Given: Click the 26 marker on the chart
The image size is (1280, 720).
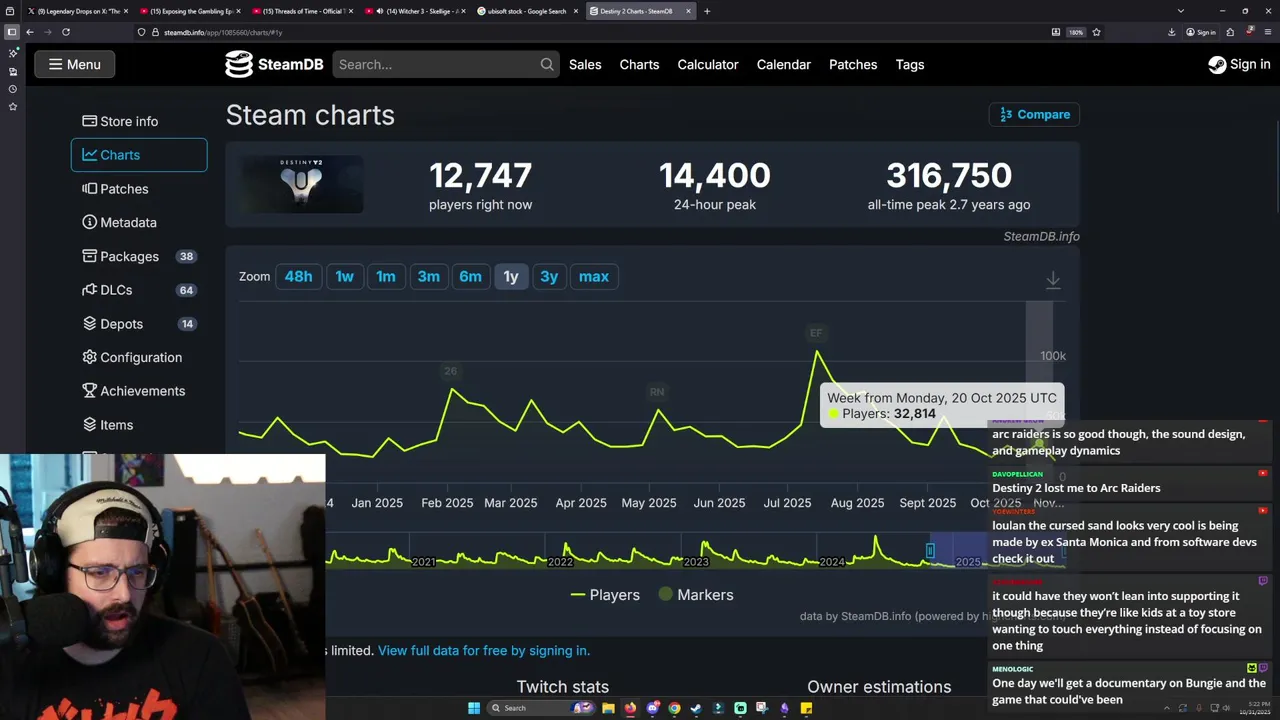Looking at the screenshot, I should pos(450,371).
